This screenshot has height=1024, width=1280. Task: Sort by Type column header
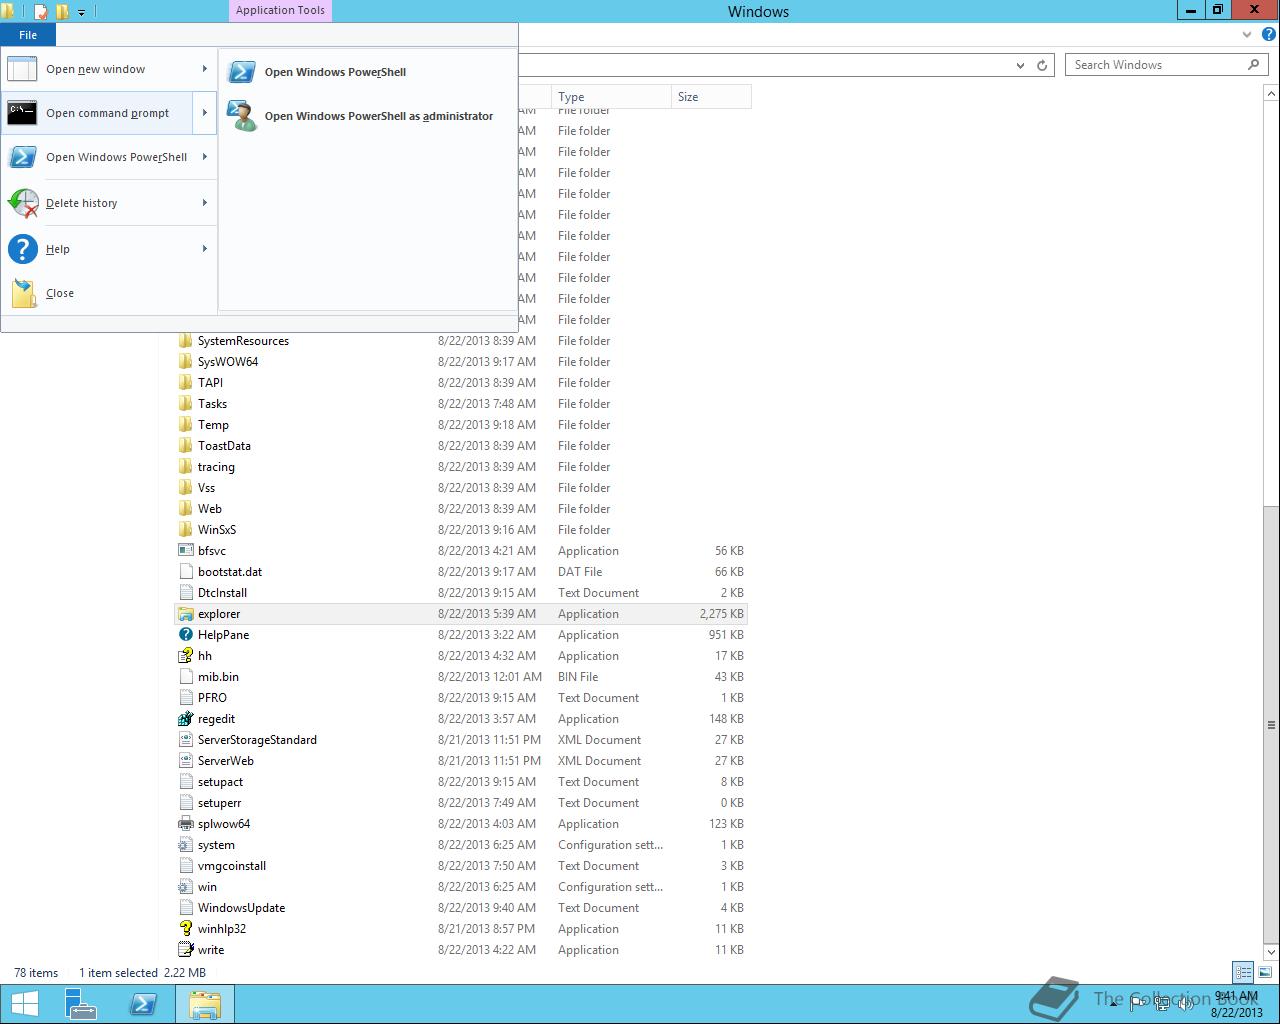611,97
